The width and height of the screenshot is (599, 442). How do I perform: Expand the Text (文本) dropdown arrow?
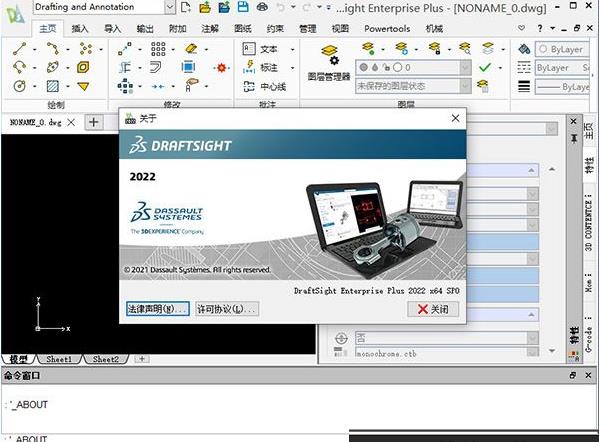(293, 49)
